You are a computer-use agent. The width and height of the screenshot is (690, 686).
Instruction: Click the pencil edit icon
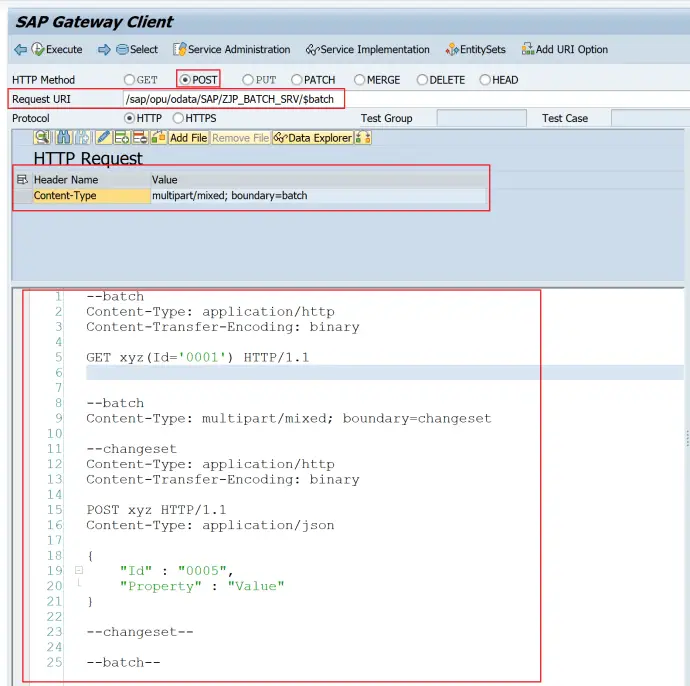coord(103,138)
